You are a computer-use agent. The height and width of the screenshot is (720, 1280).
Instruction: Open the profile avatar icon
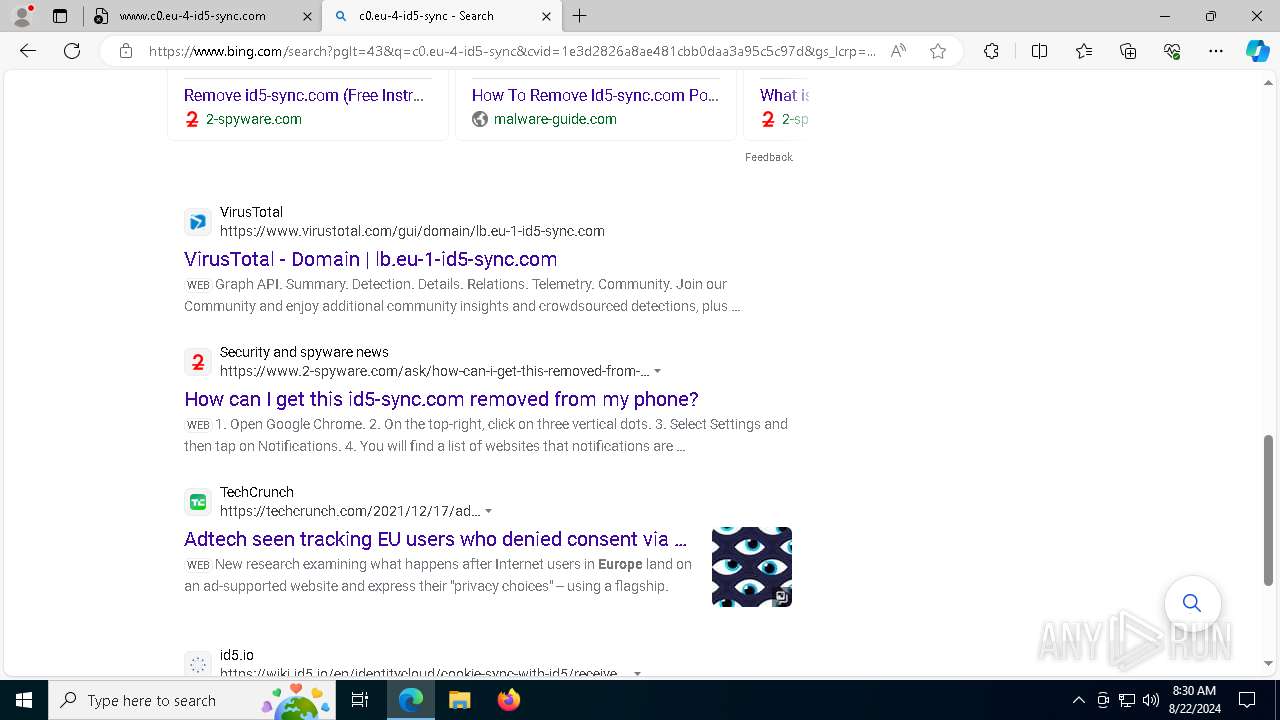tap(22, 16)
